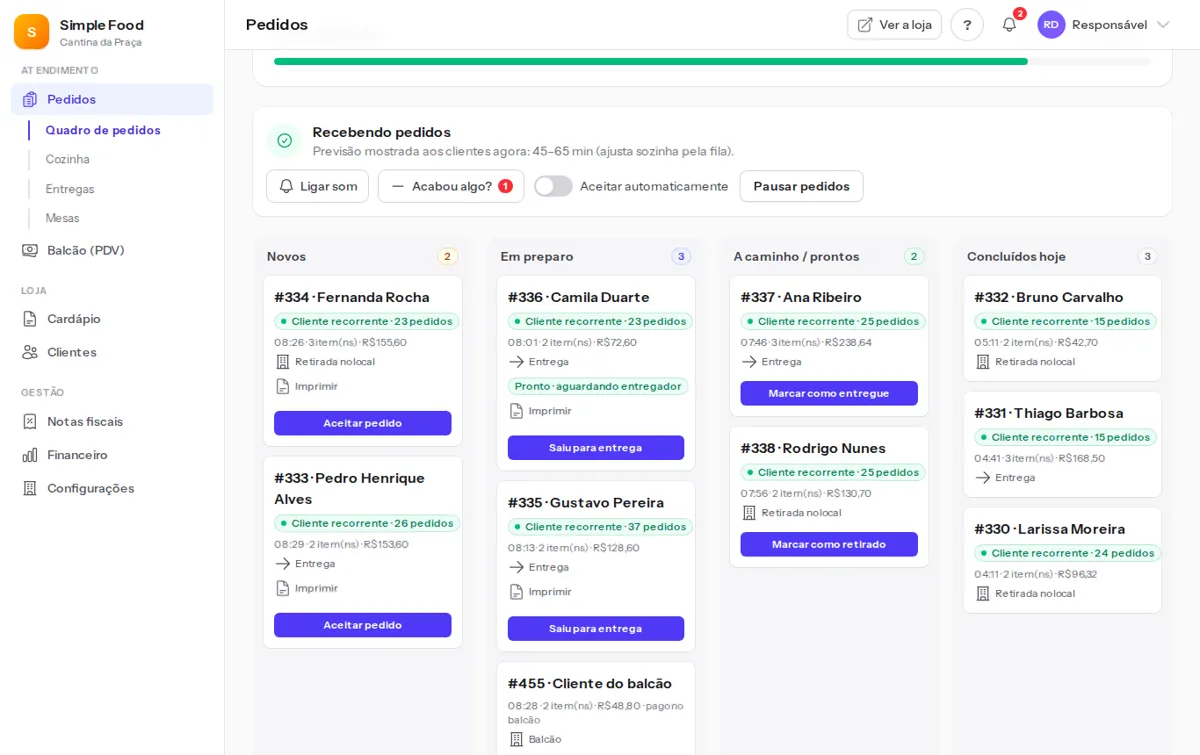Click the green progress bar at top
The width and height of the screenshot is (1200, 755).
coord(651,62)
